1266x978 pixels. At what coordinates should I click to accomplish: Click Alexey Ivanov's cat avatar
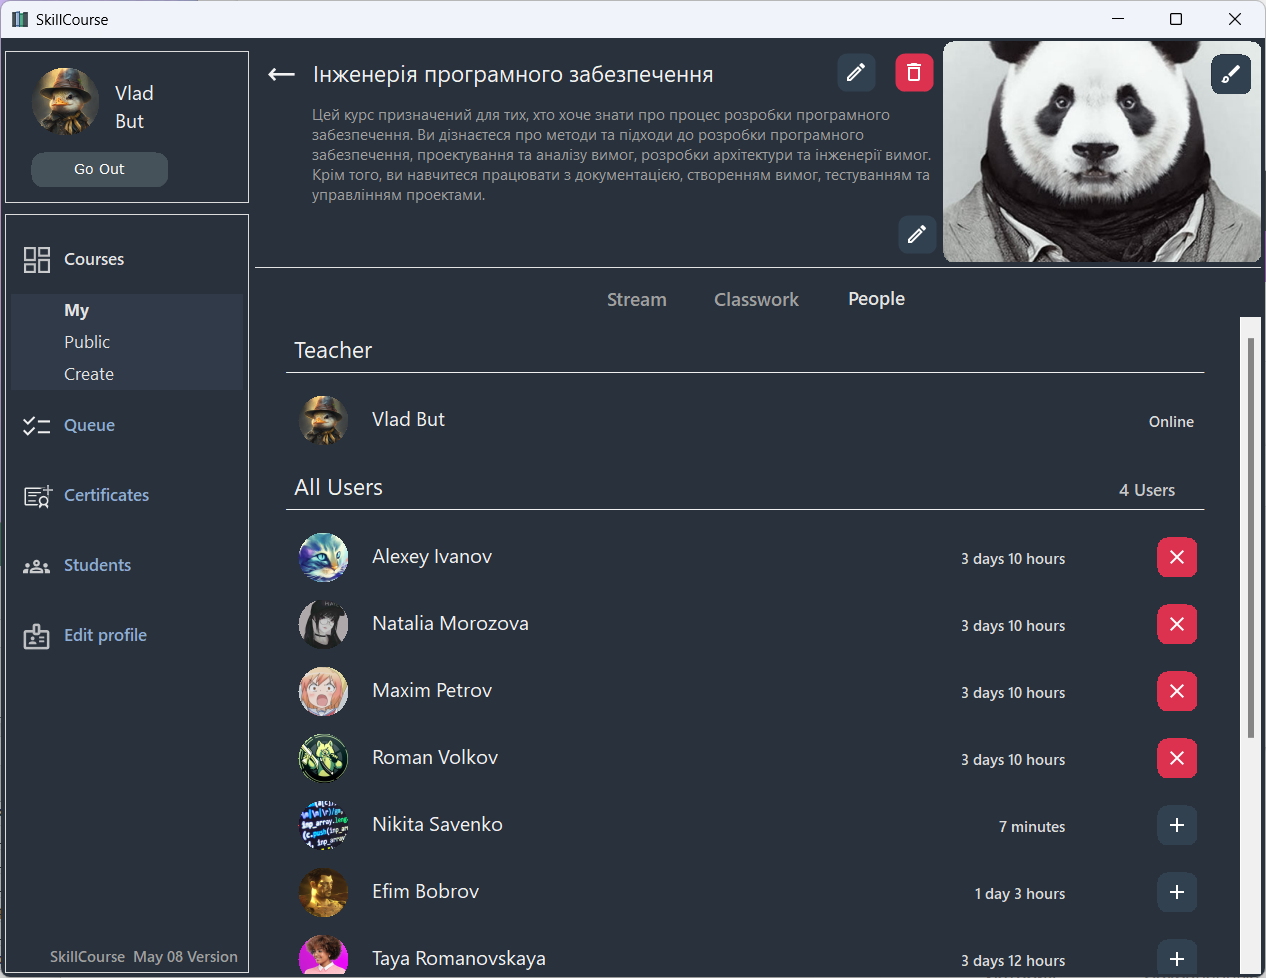click(324, 557)
